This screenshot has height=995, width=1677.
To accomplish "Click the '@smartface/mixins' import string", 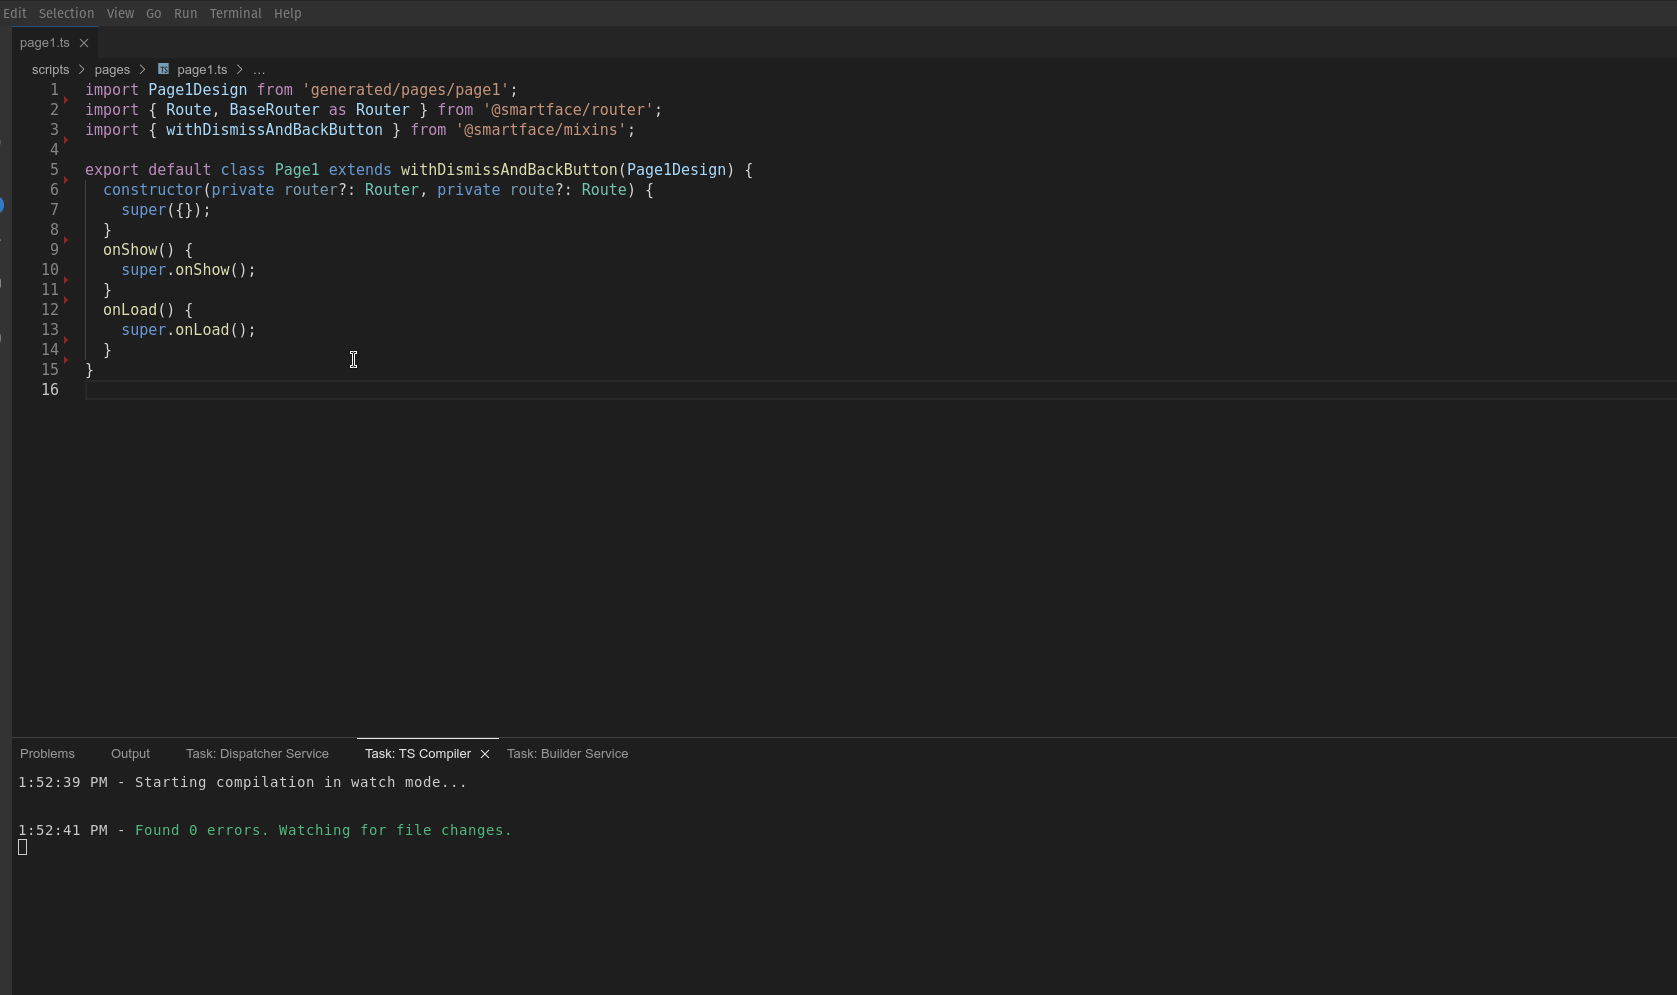I will [x=541, y=130].
